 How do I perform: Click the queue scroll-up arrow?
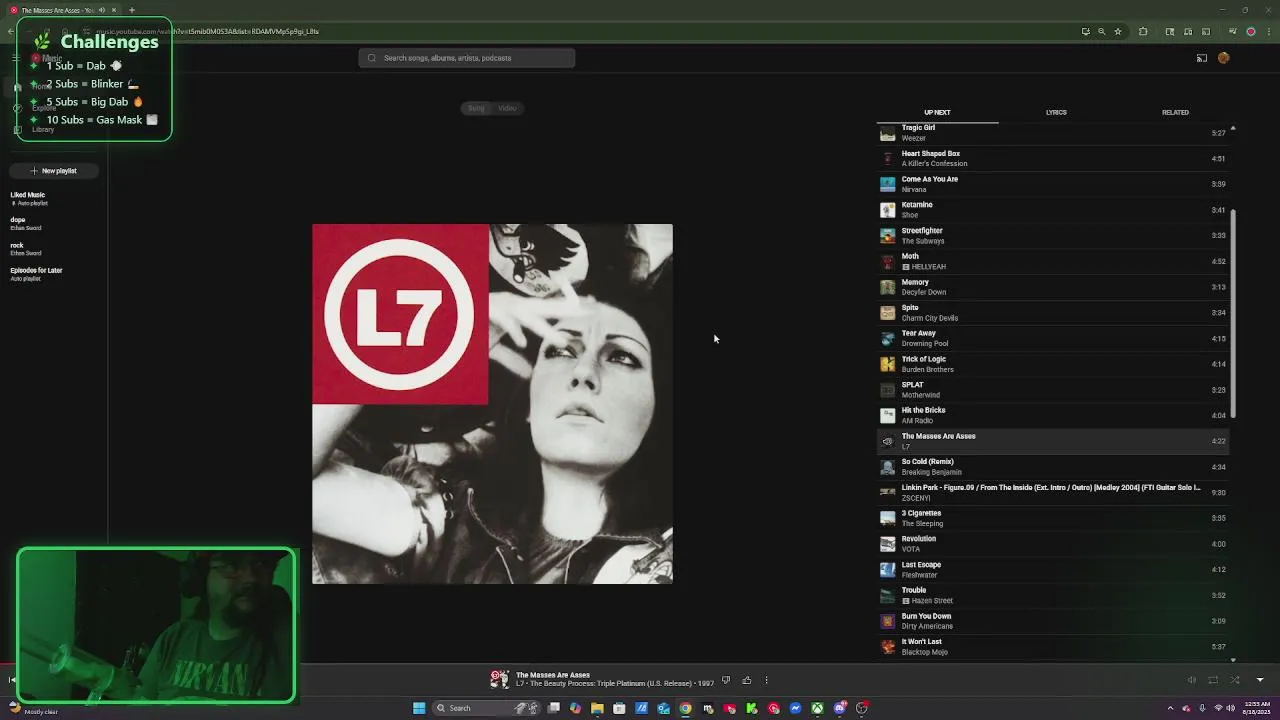click(x=1233, y=128)
